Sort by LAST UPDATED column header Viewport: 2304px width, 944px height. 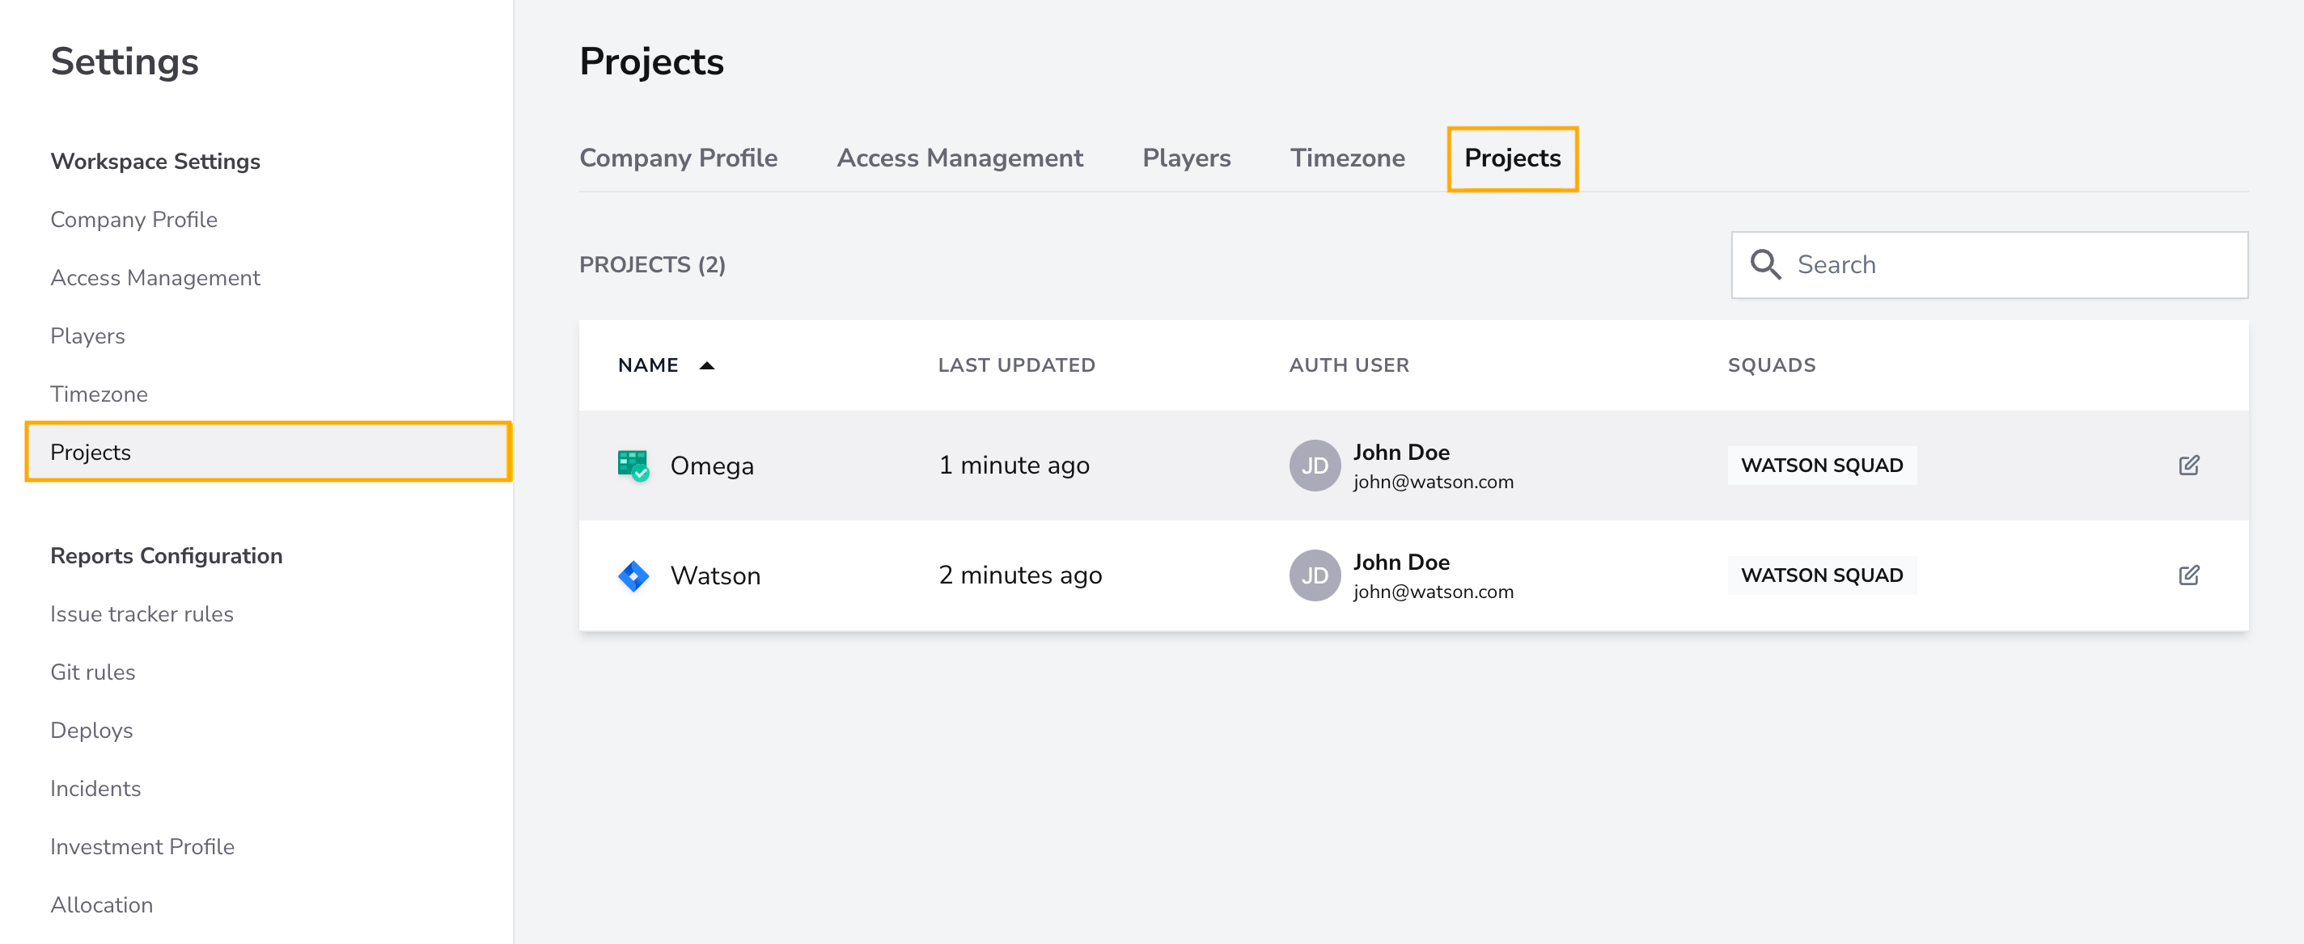[1016, 366]
